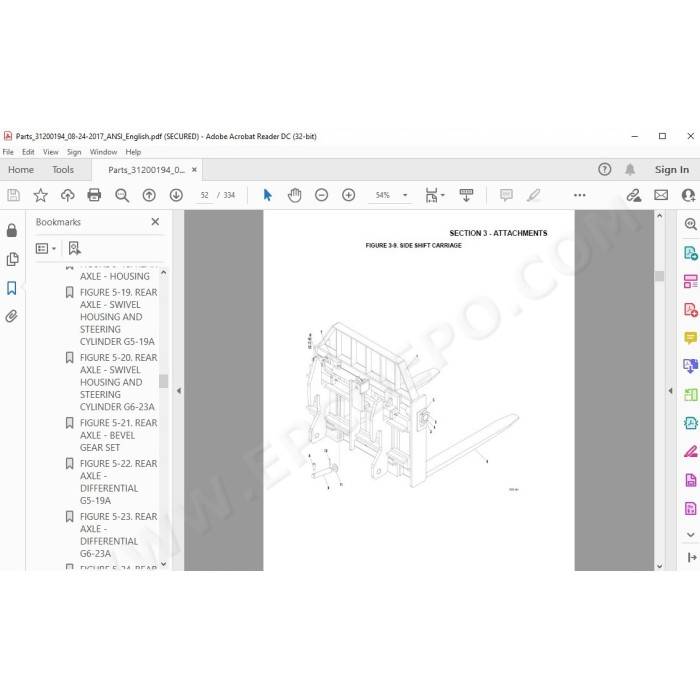Viewport: 700px width, 700px height.
Task: Toggle Bookmarks panel ribbon icon
Action: pos(12,288)
